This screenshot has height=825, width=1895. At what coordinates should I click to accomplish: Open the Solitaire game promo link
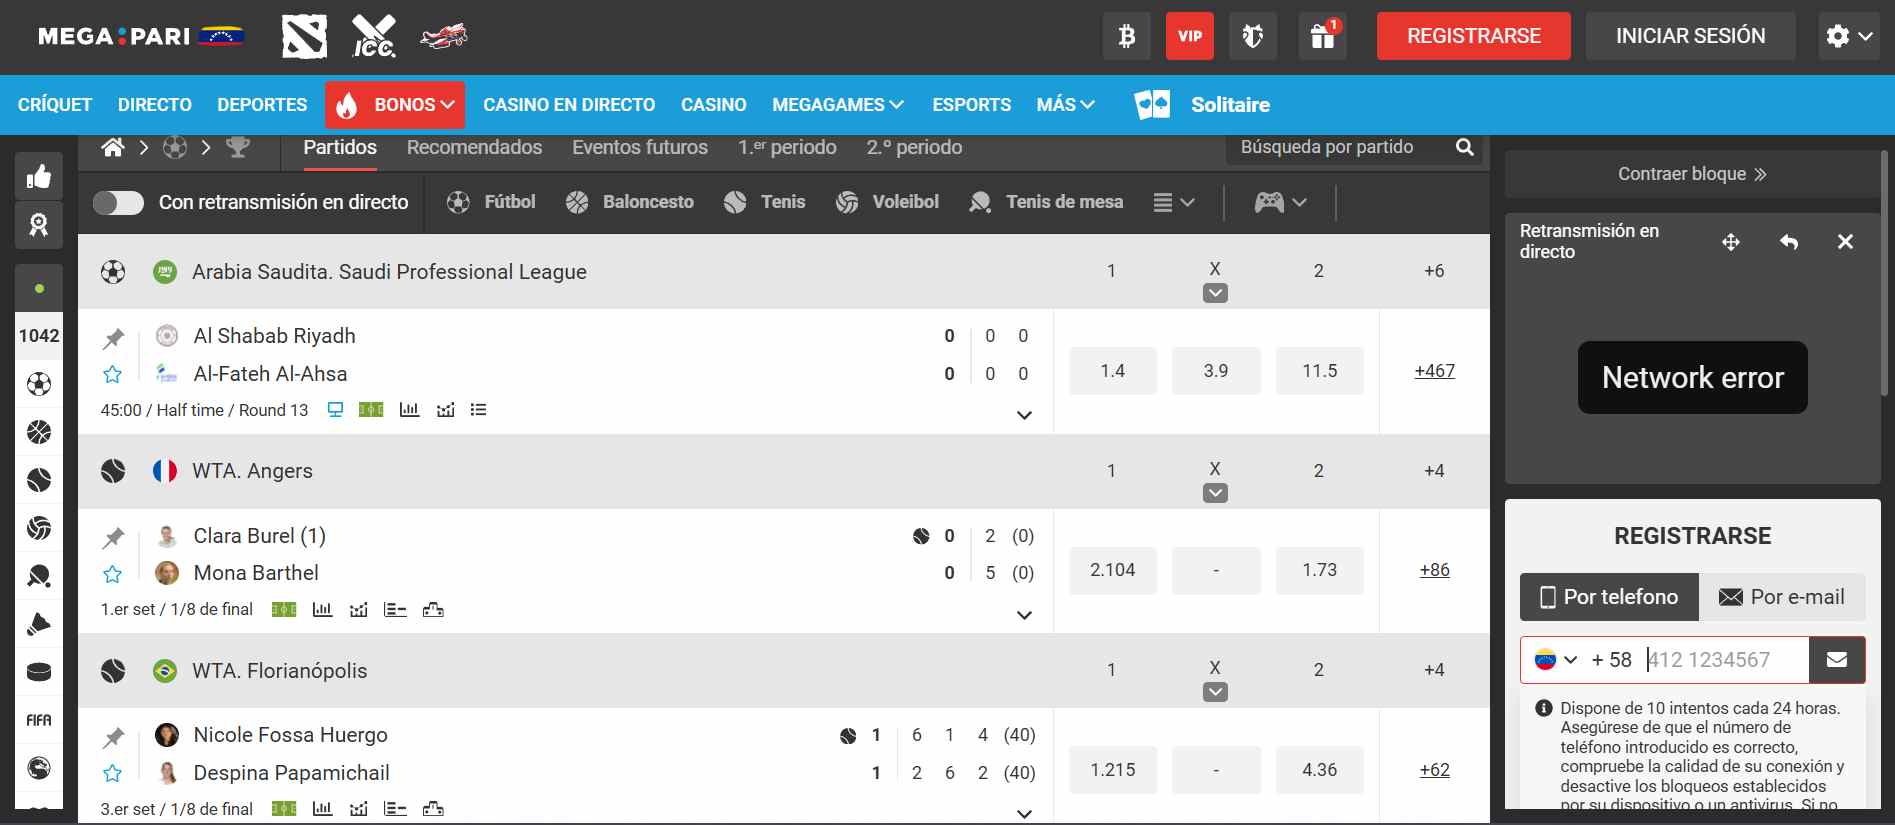[x=1202, y=105]
